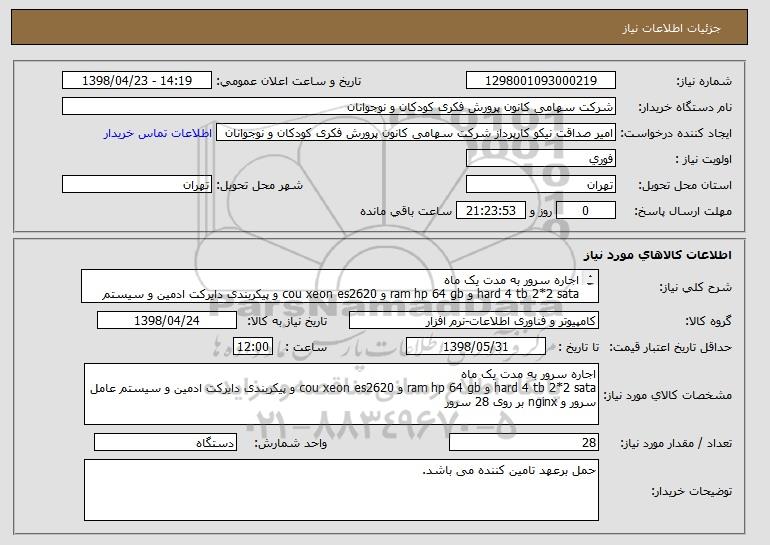The height and width of the screenshot is (545, 770).
Task: Click the label واحد شمارش
Action: [x=291, y=443]
